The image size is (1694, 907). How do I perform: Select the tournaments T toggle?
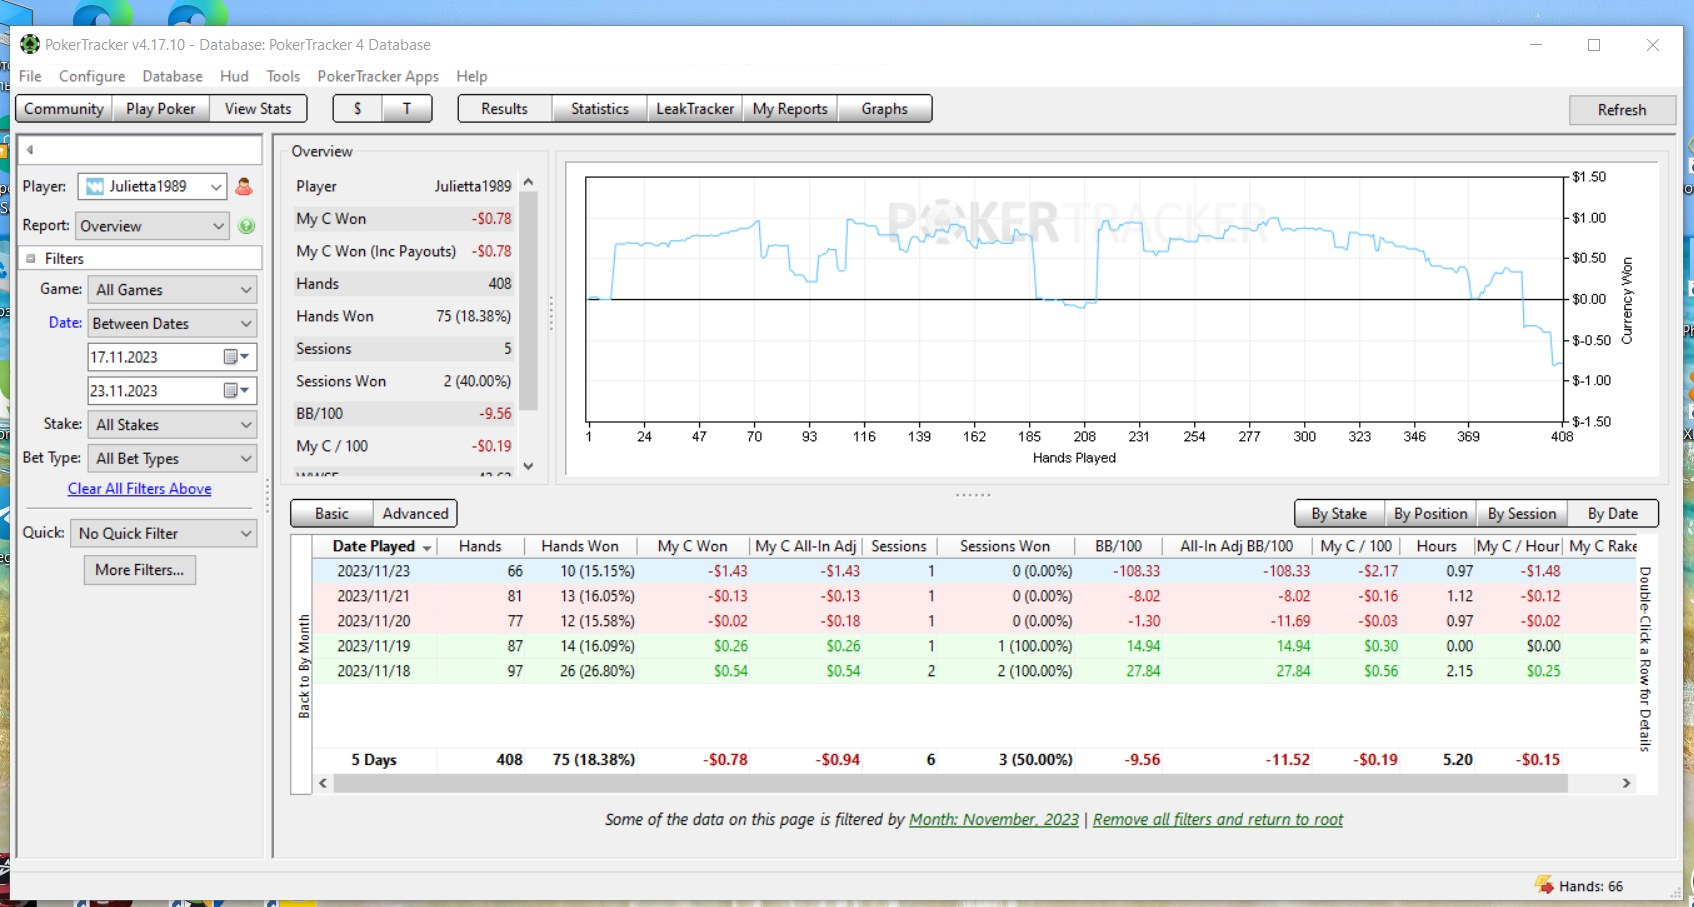click(x=407, y=109)
